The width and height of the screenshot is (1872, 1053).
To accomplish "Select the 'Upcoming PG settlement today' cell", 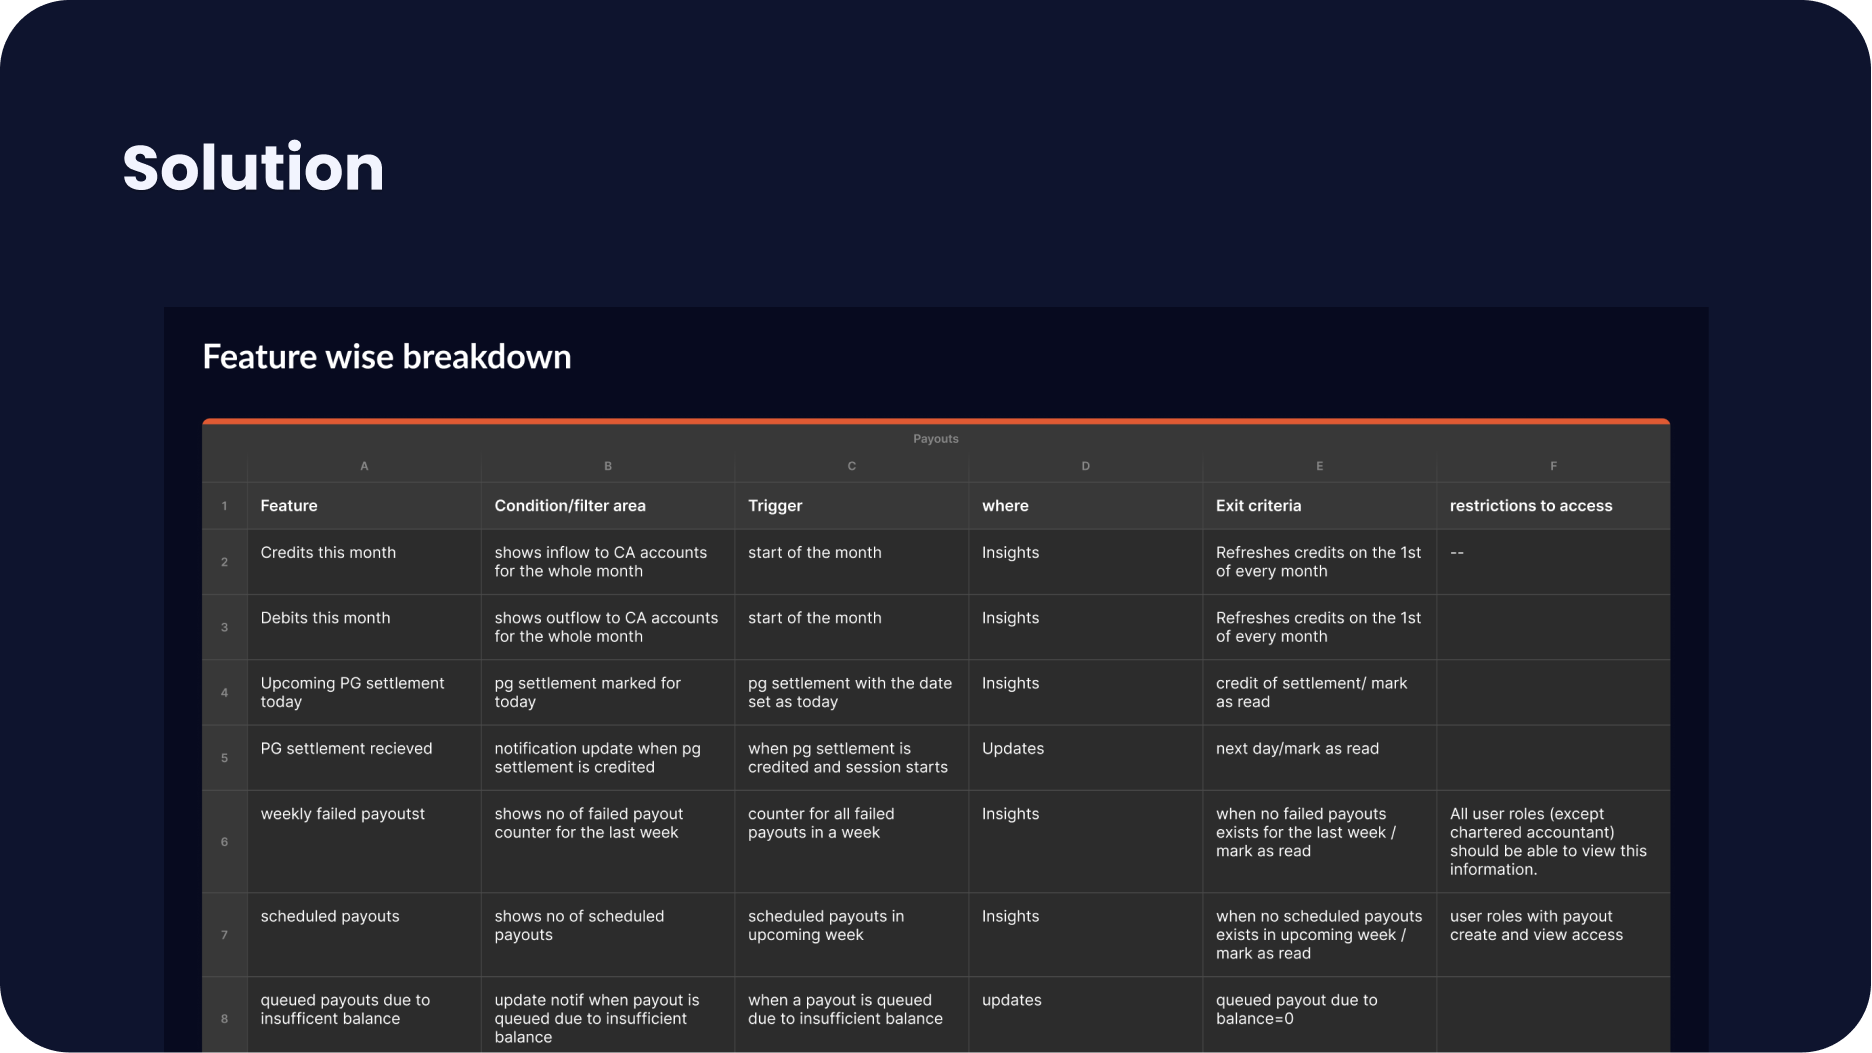I will pos(364,692).
